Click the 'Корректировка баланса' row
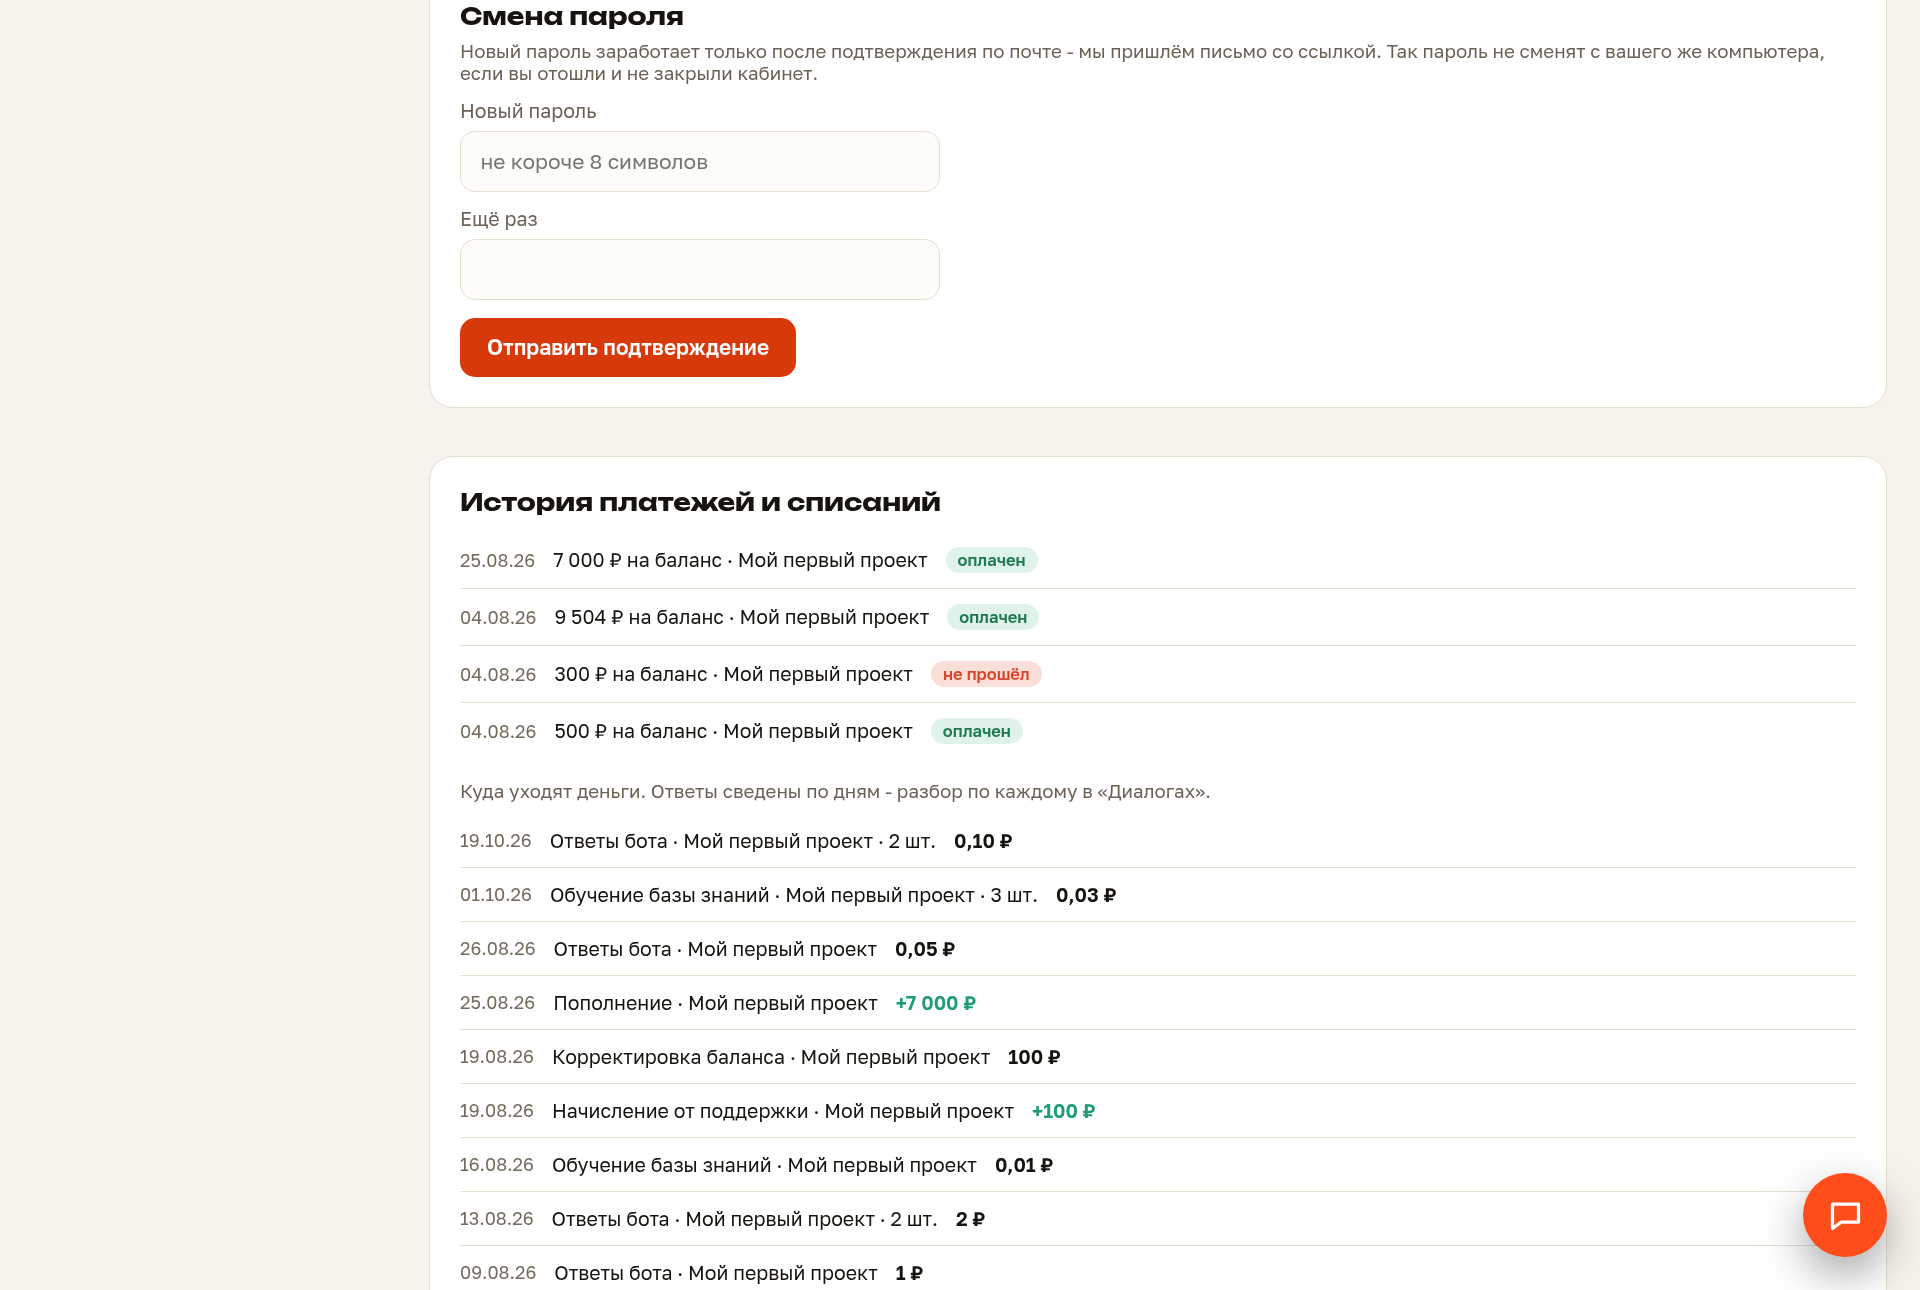 coord(1158,1058)
